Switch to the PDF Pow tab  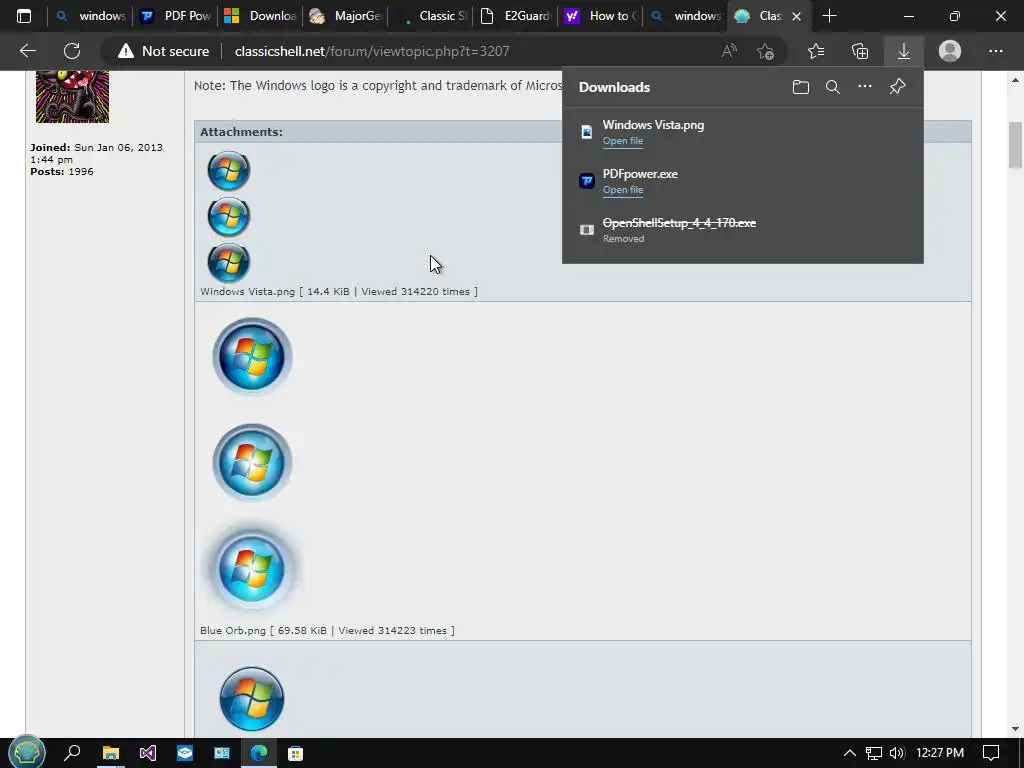pos(176,16)
